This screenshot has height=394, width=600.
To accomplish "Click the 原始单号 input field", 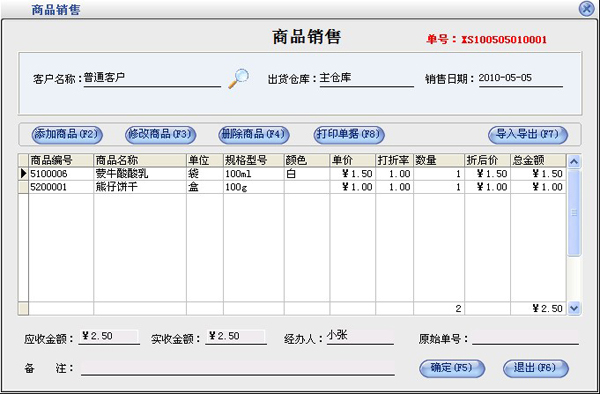I will 525,337.
